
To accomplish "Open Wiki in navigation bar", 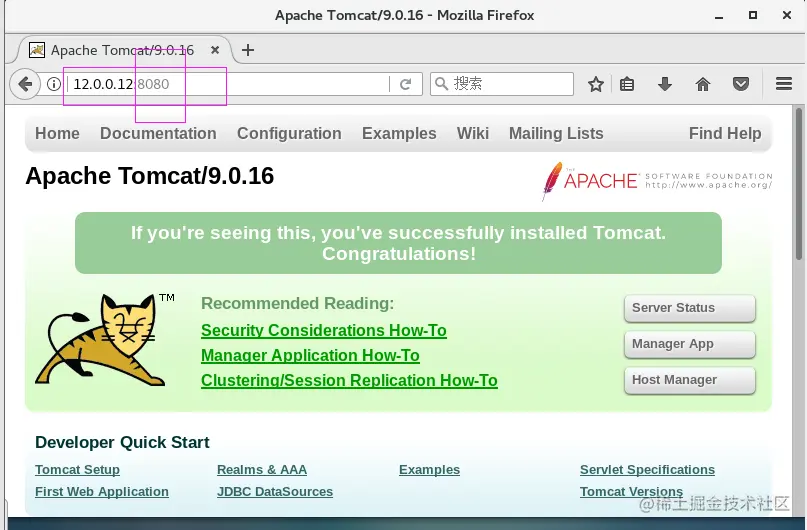I will pyautogui.click(x=472, y=133).
